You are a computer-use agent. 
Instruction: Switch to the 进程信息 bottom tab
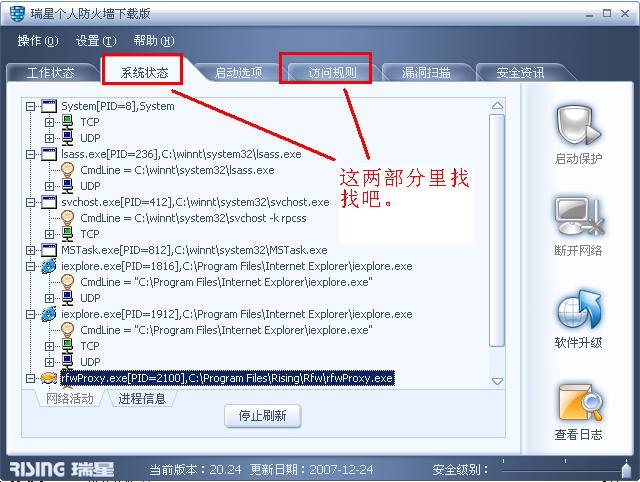coord(142,399)
